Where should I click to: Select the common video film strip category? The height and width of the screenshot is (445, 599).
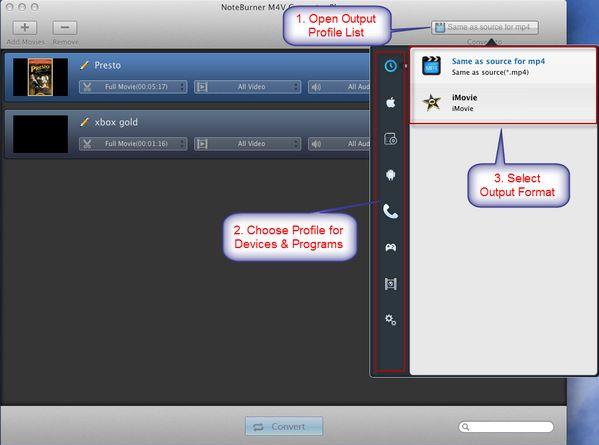click(x=390, y=284)
